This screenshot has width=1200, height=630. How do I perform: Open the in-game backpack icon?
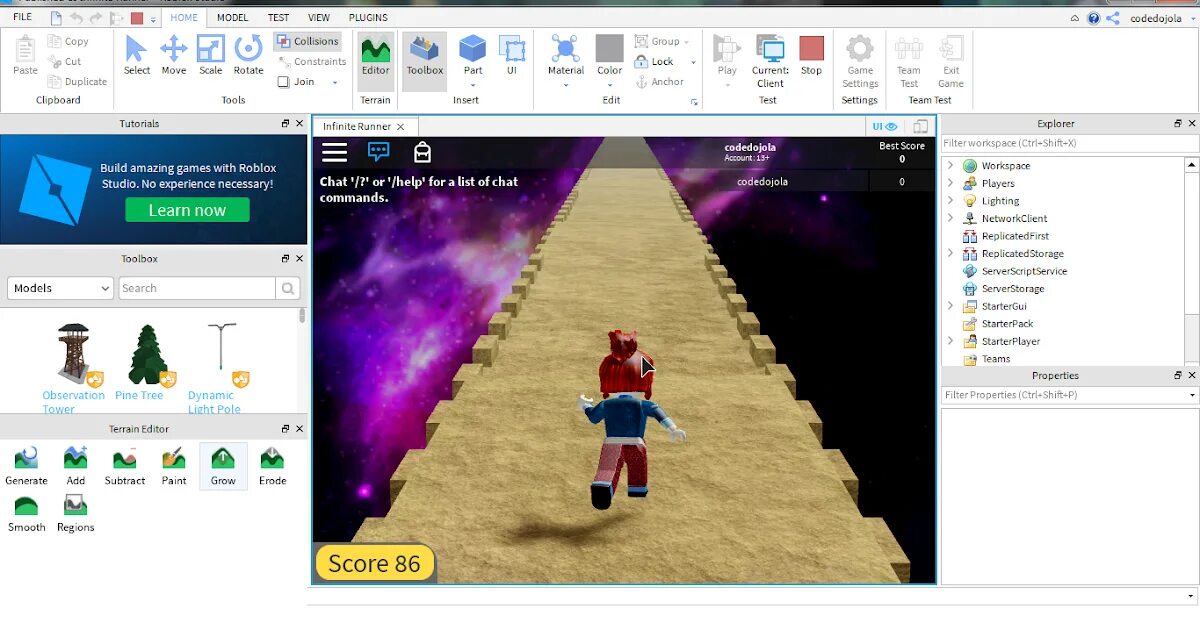tap(422, 152)
